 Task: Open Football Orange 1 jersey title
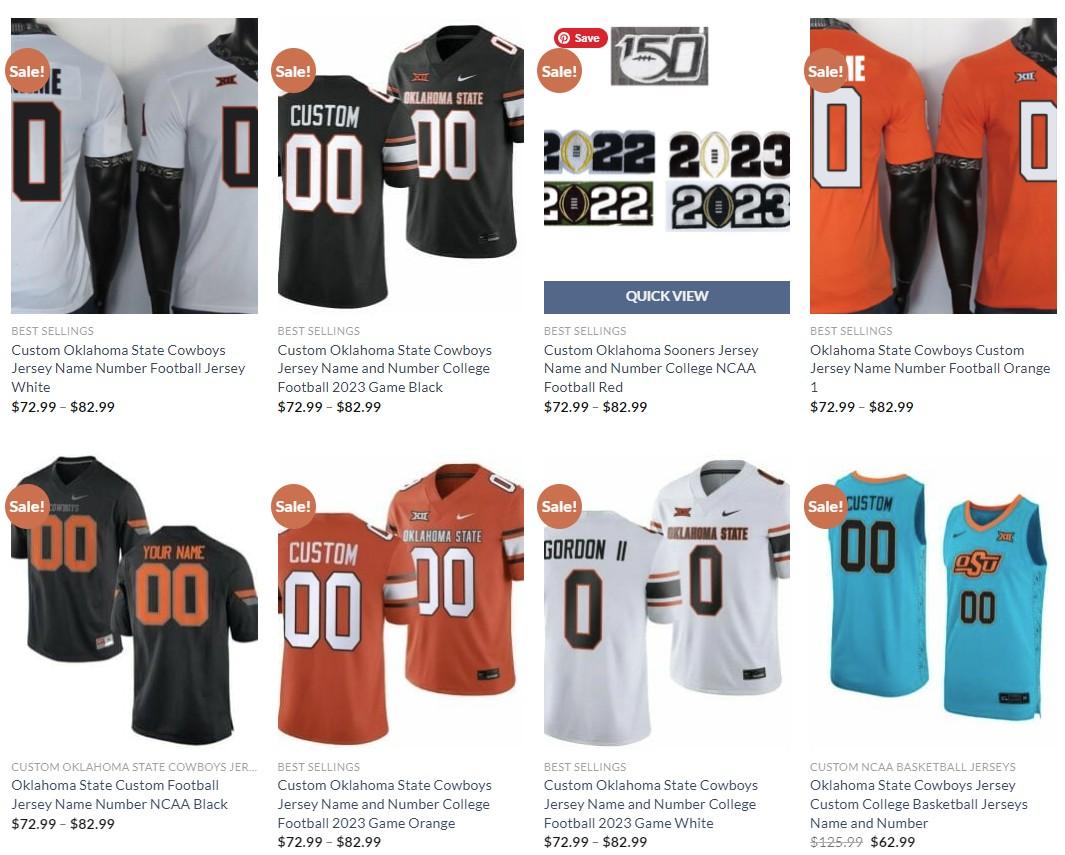click(x=930, y=368)
